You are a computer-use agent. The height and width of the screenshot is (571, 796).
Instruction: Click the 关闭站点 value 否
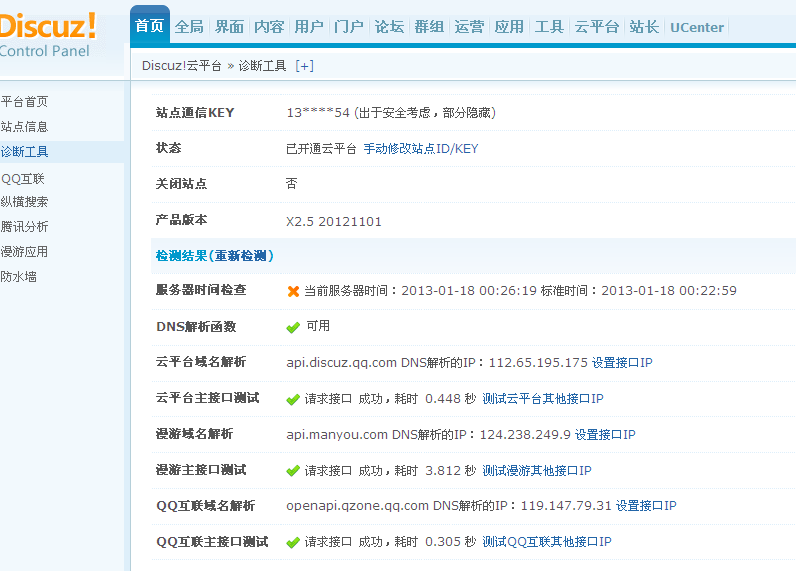291,183
